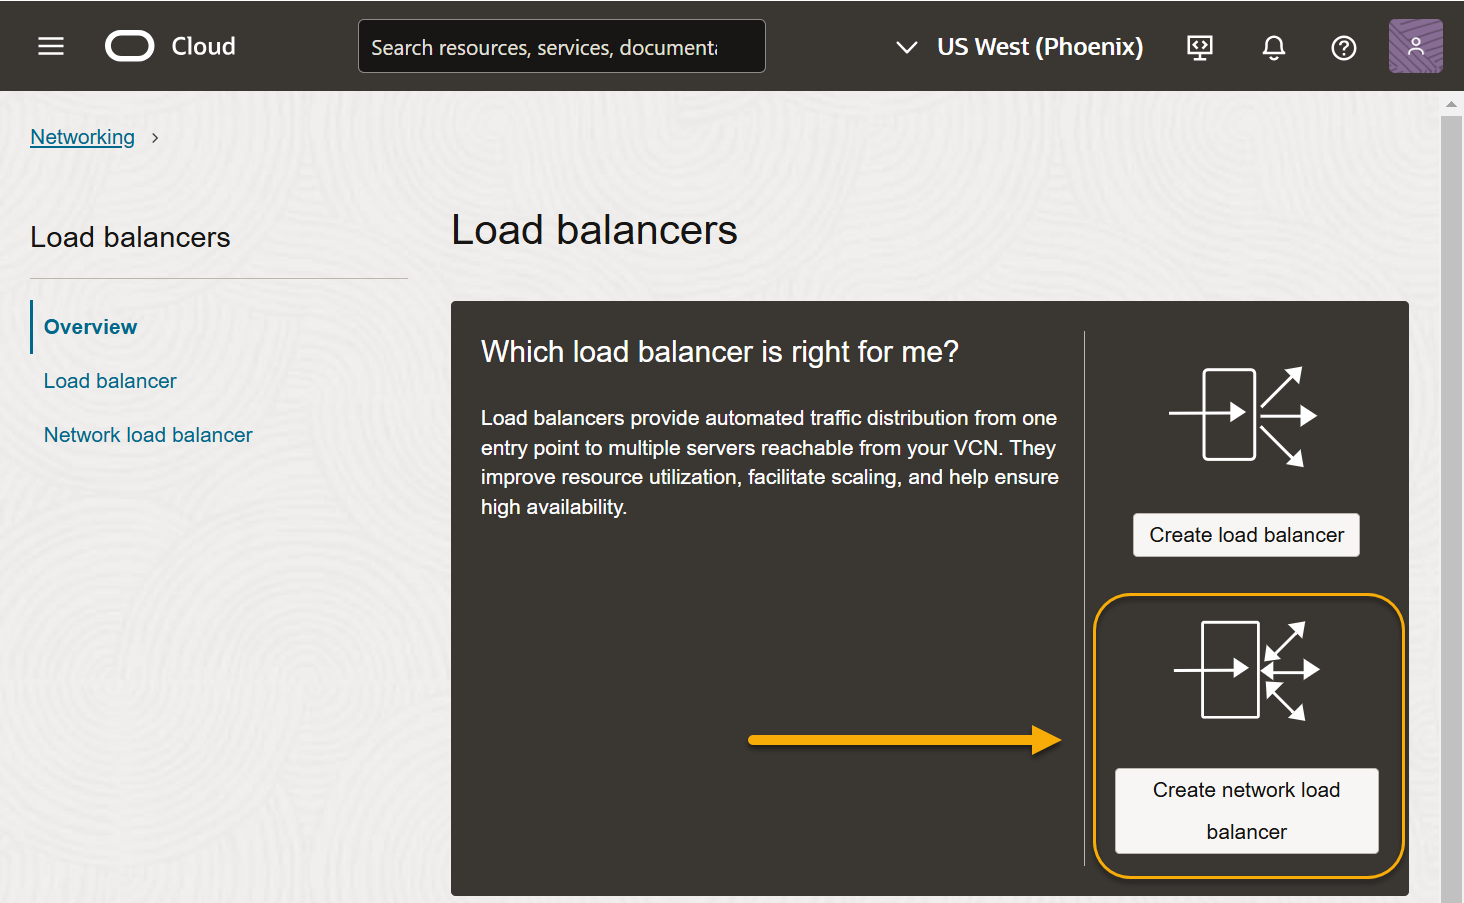Click the vertical scrollbar thumb
1464x903 pixels.
[x=1451, y=500]
